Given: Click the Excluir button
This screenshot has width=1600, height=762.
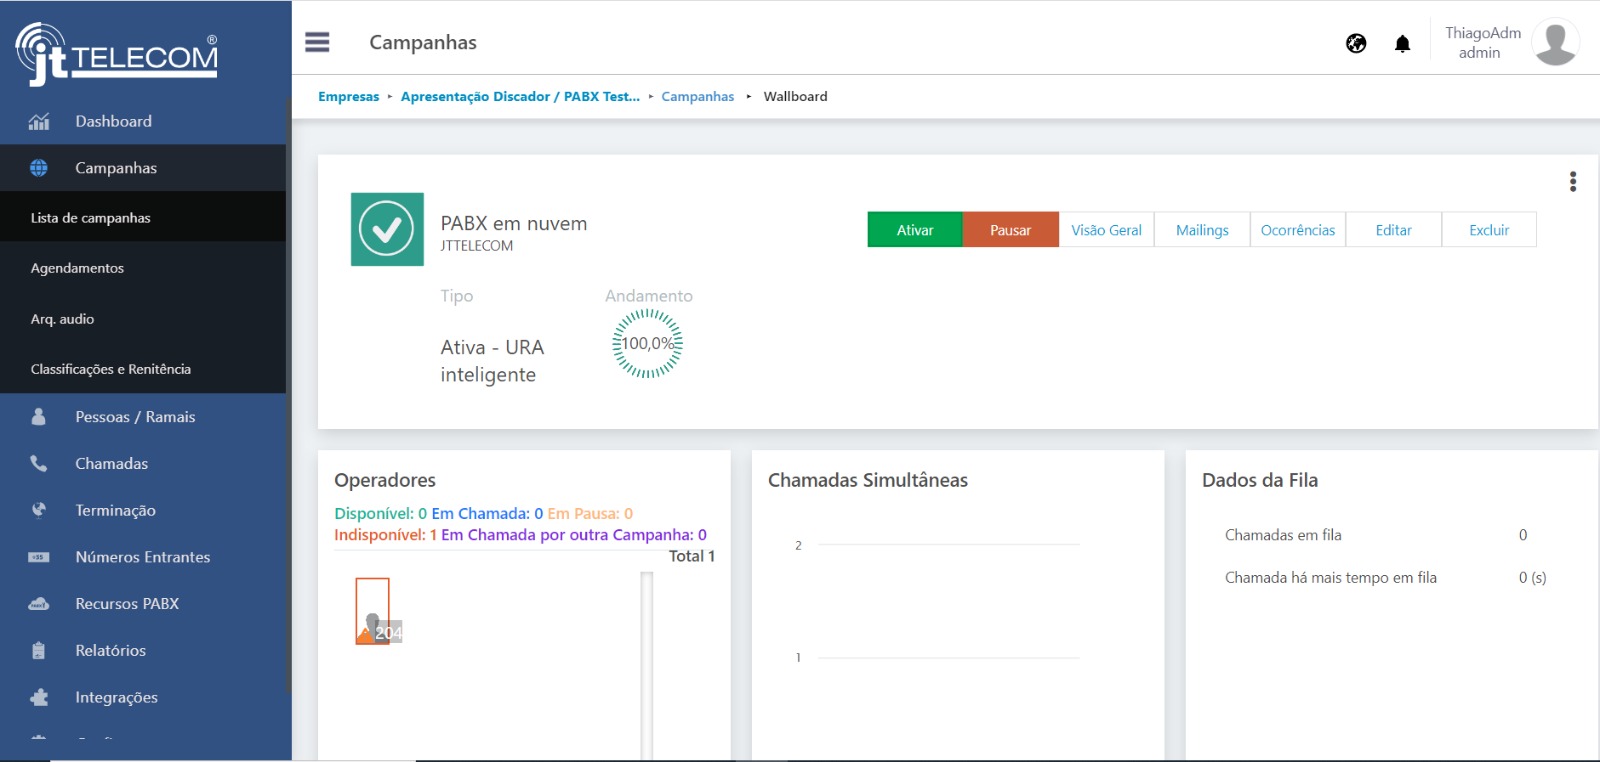Looking at the screenshot, I should tap(1489, 229).
